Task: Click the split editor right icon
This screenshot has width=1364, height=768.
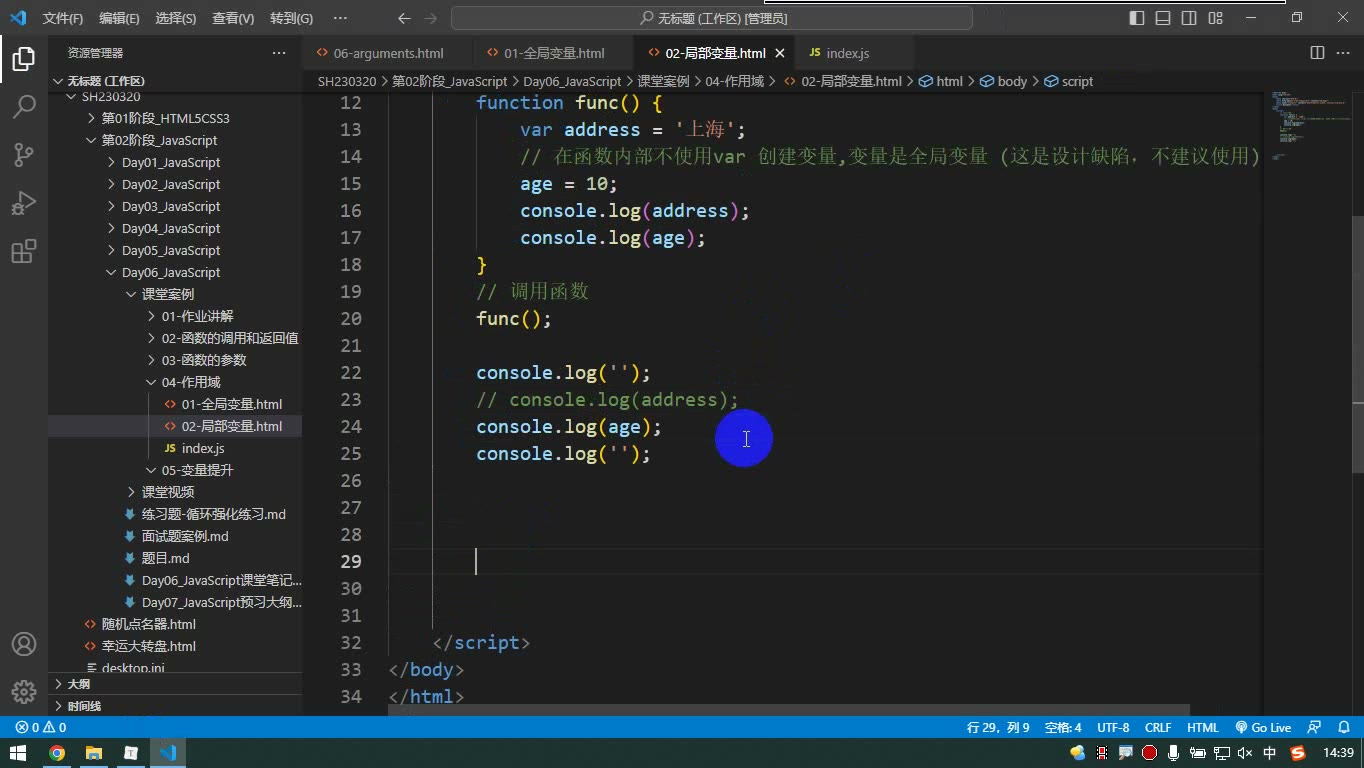Action: (1317, 53)
